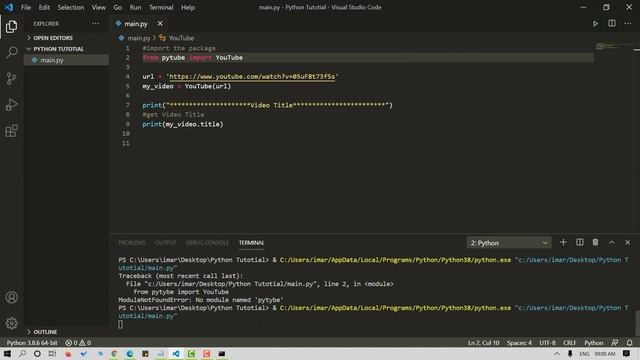Image resolution: width=640 pixels, height=360 pixels.
Task: Open Run and Debug view
Action: pos(11,104)
